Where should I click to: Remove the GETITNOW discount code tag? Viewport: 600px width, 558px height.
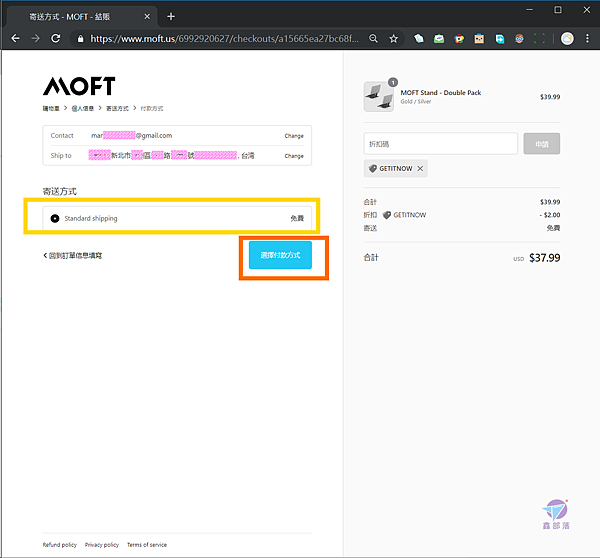(420, 168)
